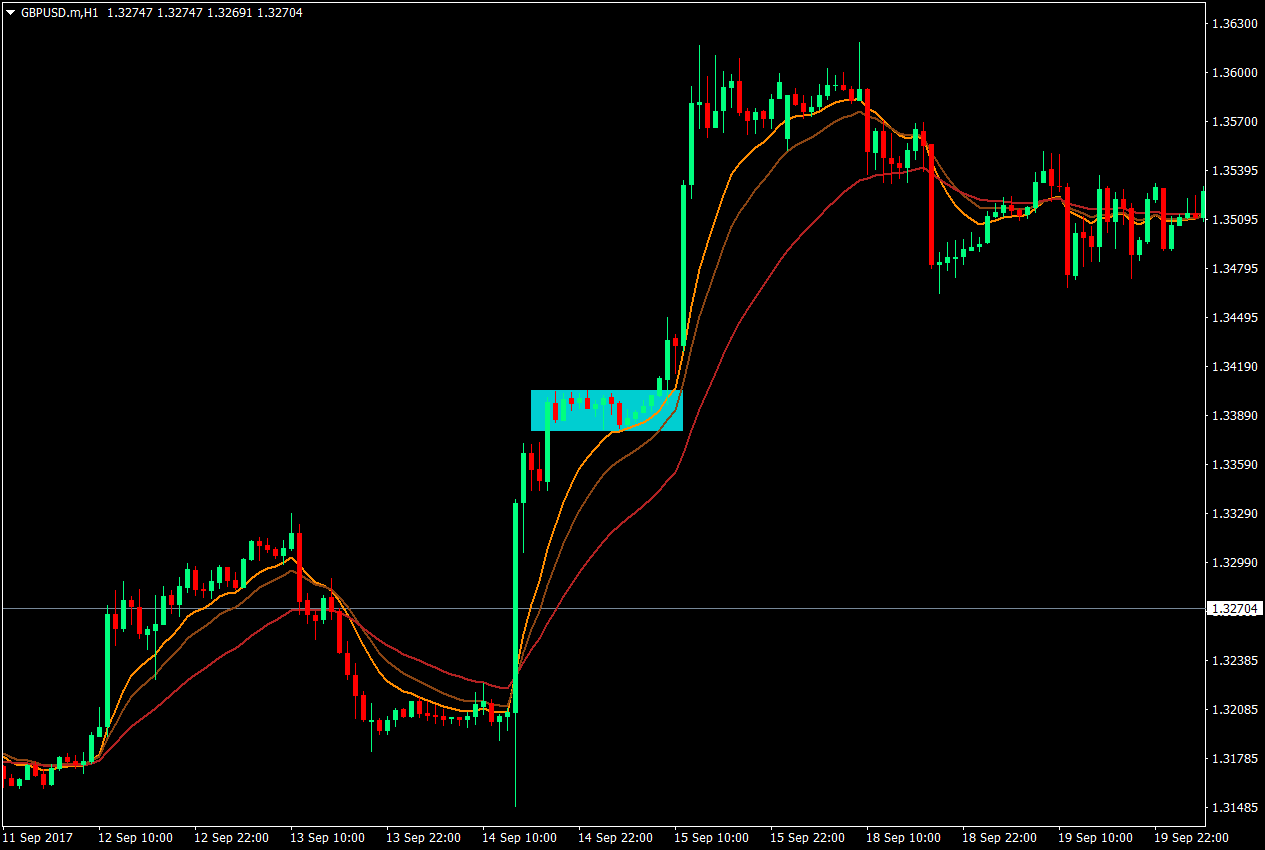
Task: Click the 1.34190 price axis label
Action: tap(1233, 367)
